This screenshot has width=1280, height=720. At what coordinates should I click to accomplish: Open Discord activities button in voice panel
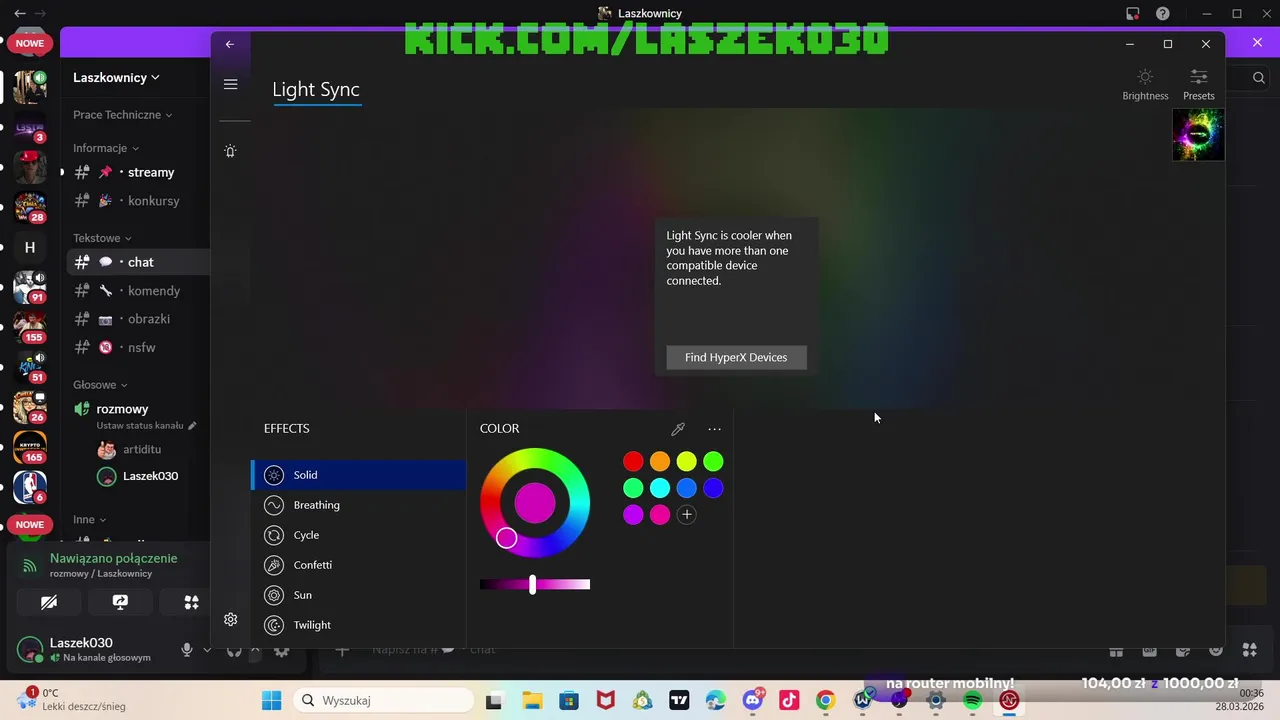191,602
